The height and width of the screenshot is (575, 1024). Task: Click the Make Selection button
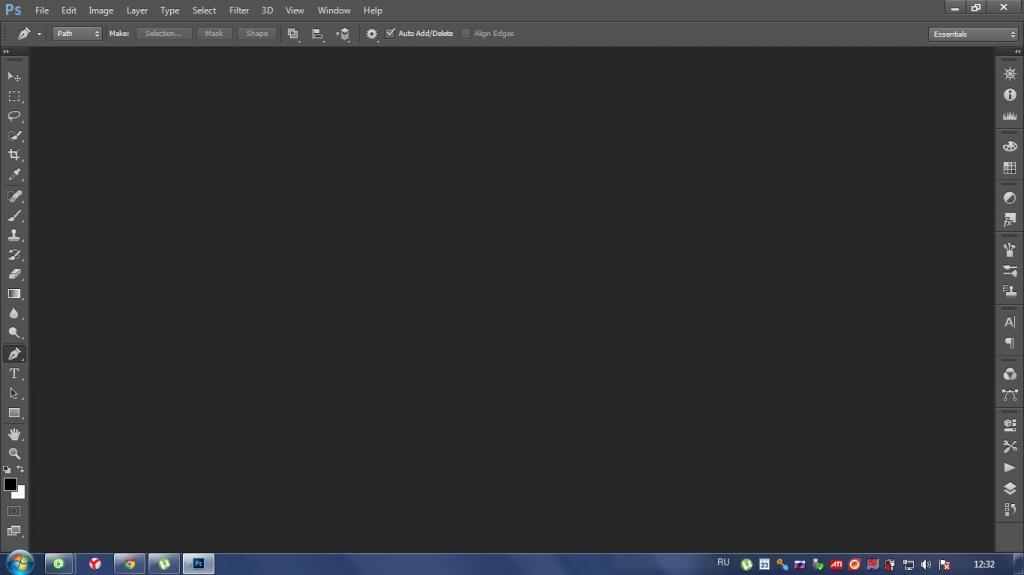click(x=163, y=33)
